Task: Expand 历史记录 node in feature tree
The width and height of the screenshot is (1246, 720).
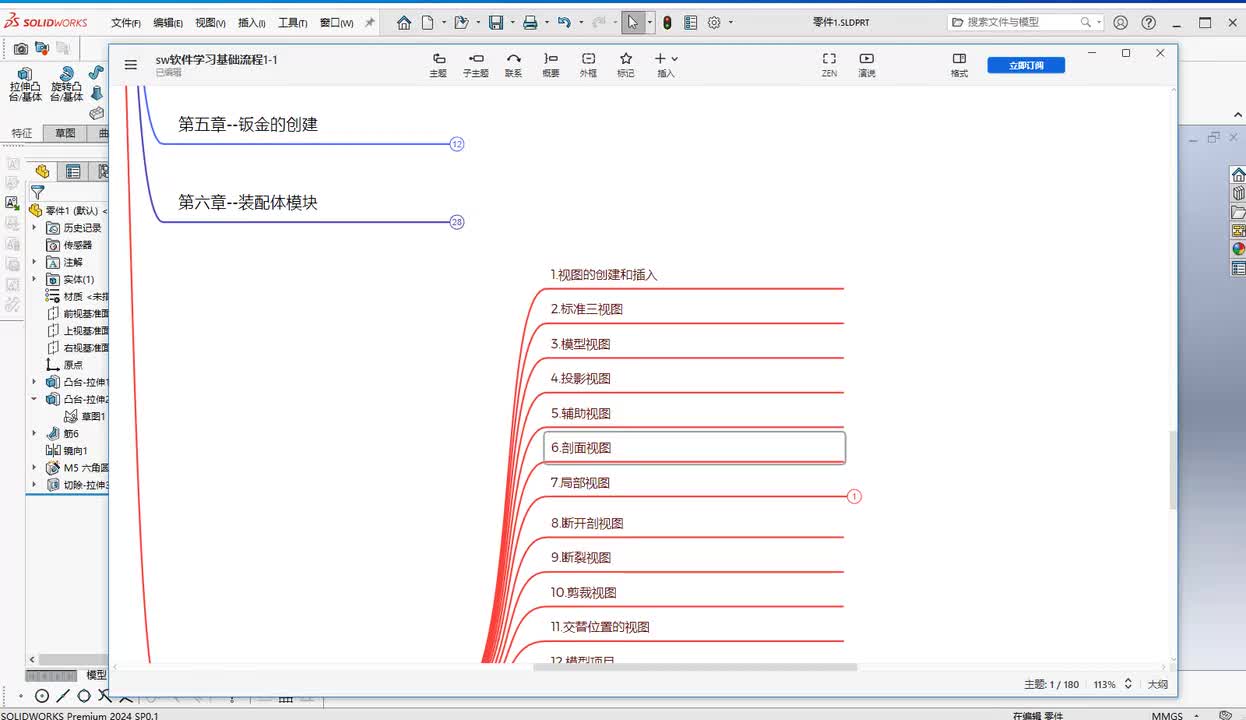Action: [34, 228]
